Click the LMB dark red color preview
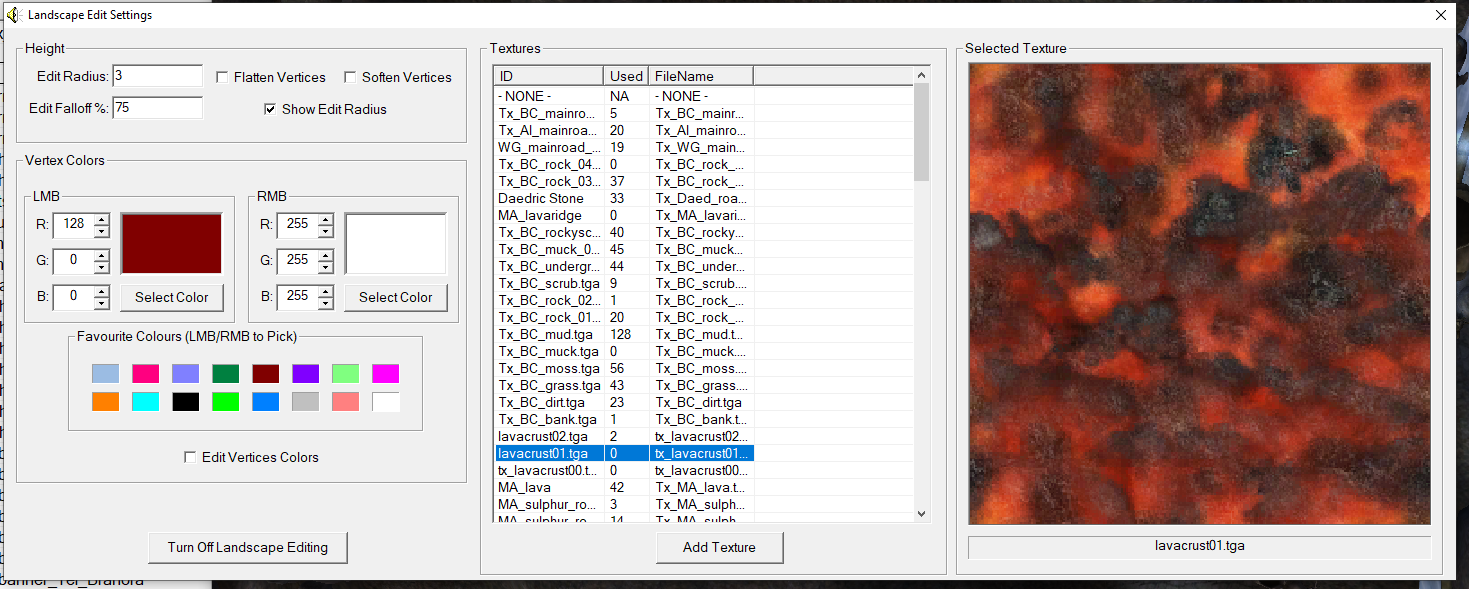 pos(171,243)
